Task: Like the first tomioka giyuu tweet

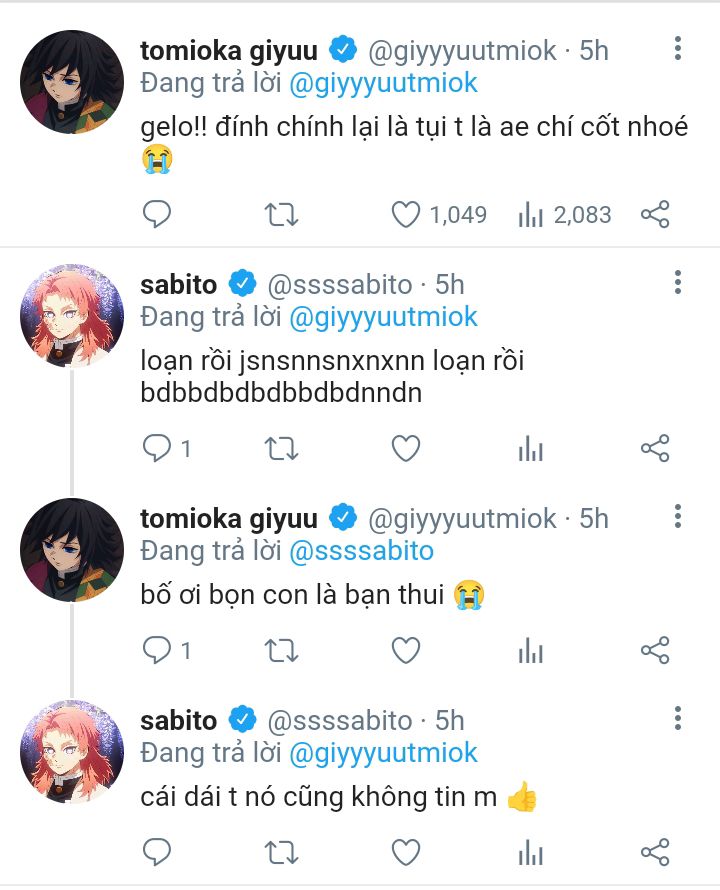Action: (405, 214)
